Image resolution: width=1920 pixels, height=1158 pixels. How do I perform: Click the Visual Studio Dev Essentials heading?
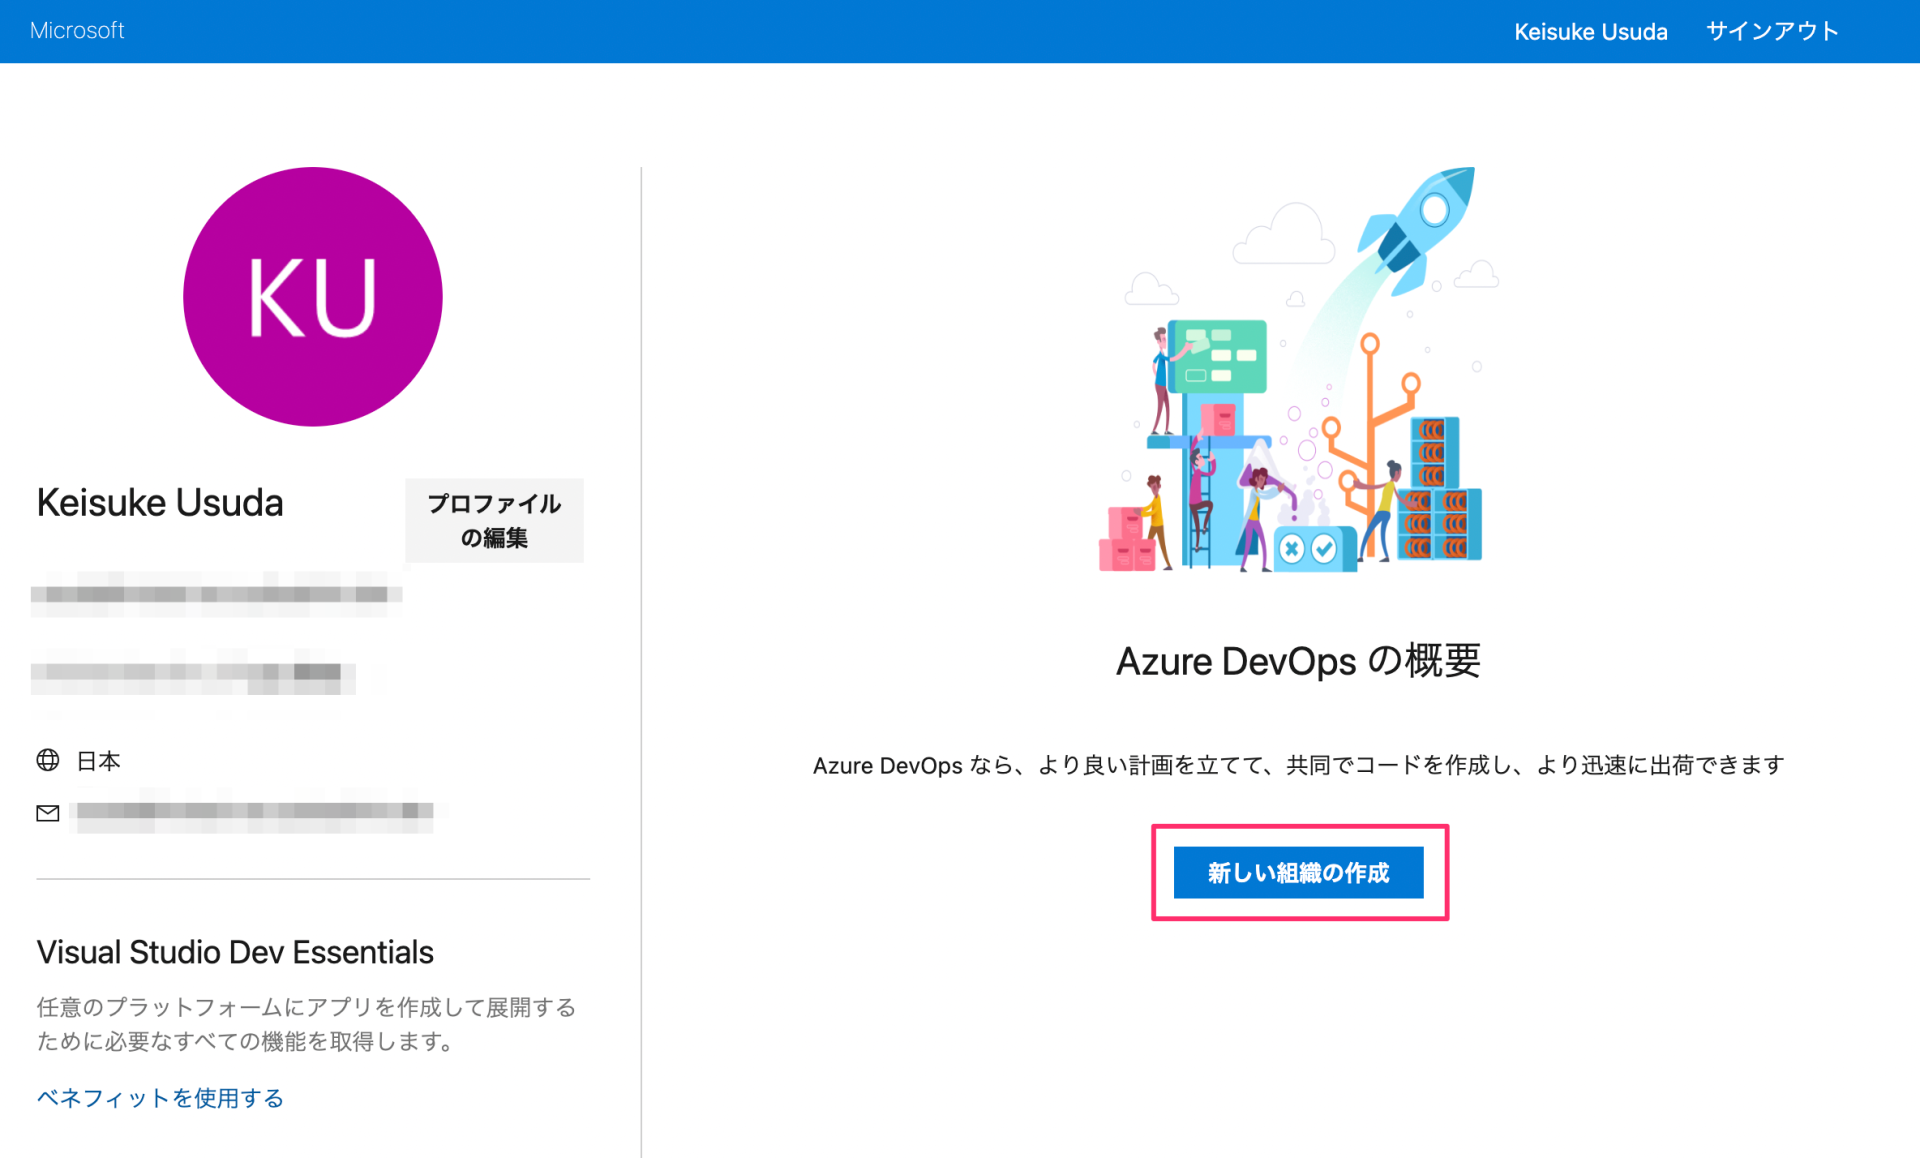click(x=235, y=951)
